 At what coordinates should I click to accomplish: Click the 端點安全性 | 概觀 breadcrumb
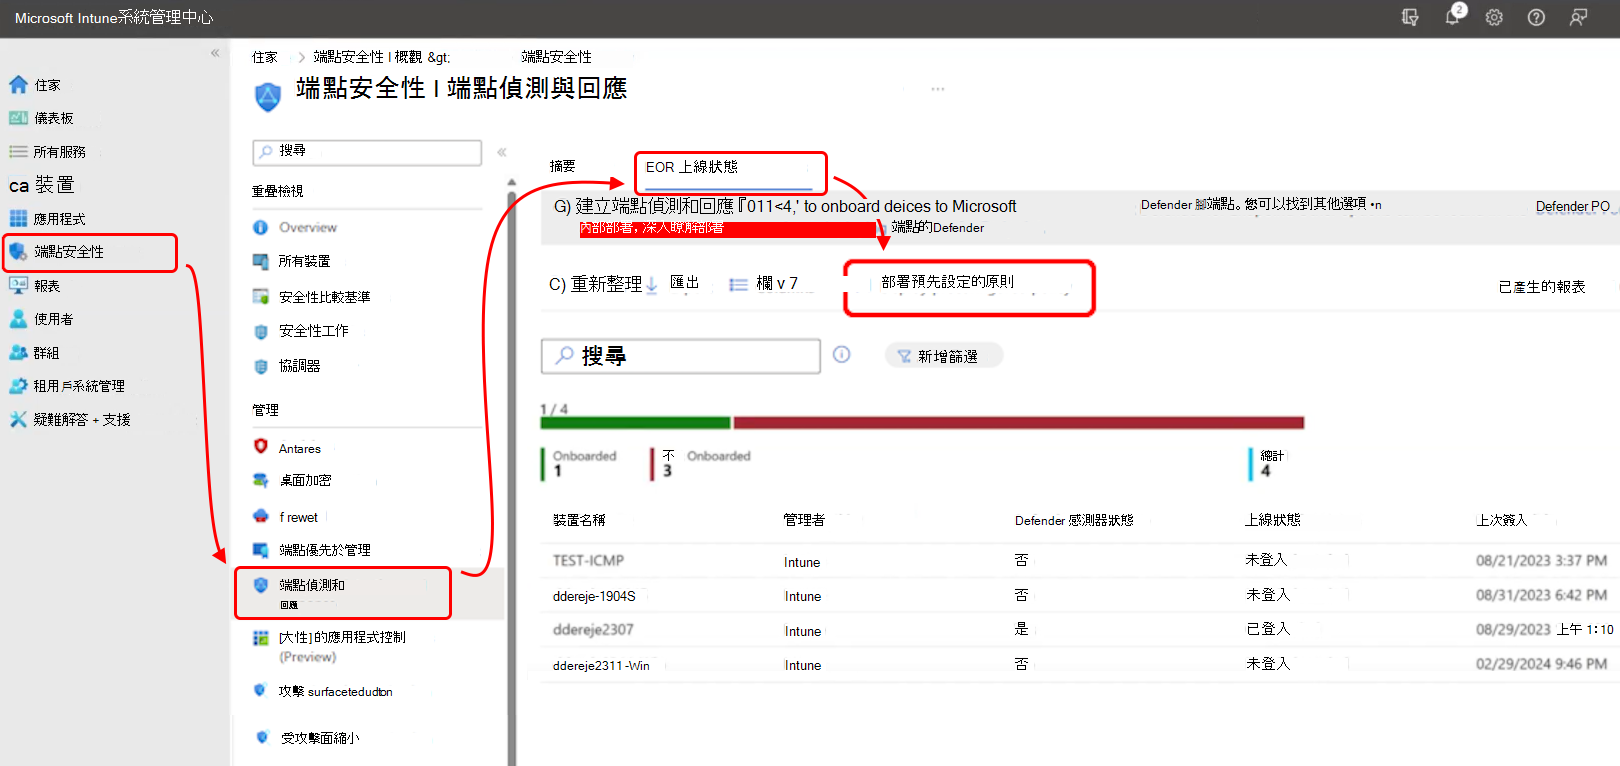[382, 57]
